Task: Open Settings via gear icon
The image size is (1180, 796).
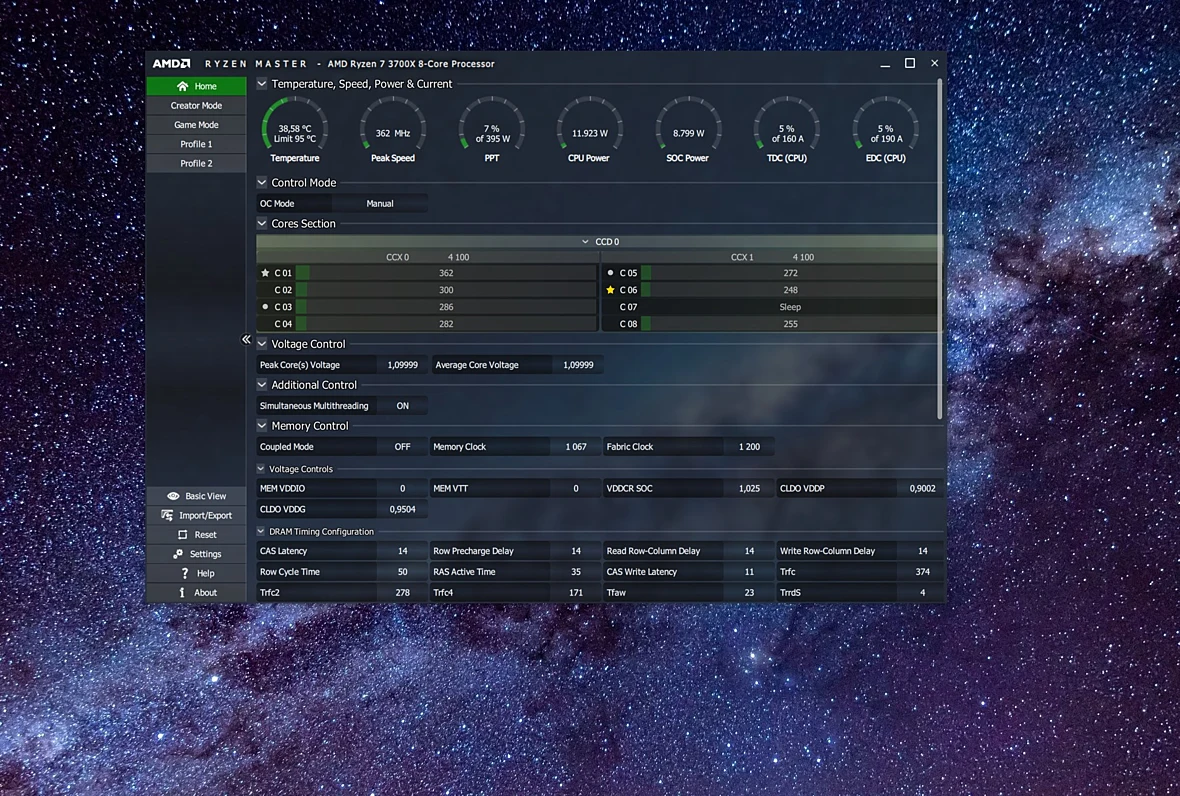Action: [178, 554]
